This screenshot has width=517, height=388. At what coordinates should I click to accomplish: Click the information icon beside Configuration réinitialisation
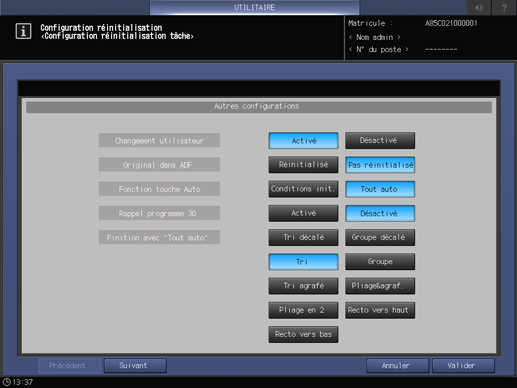(23, 31)
